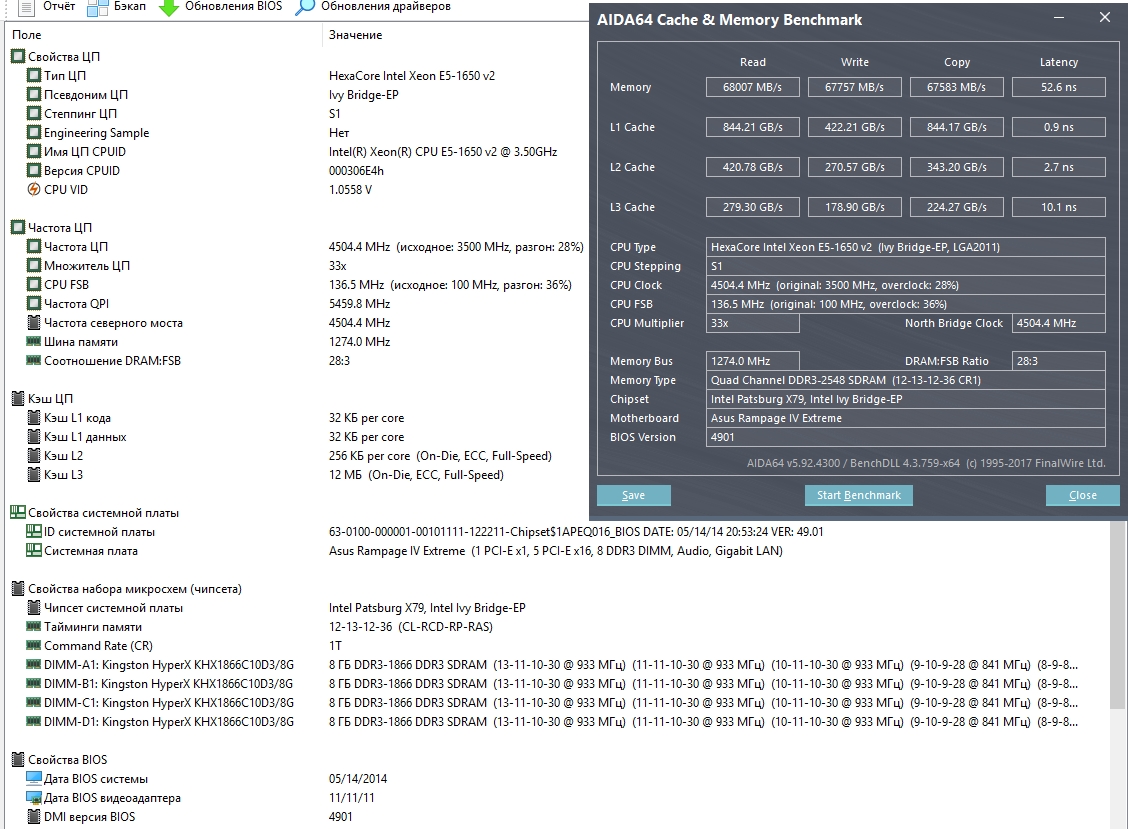
Task: Close the AIDA64 benchmark window with X
Action: click(1105, 17)
